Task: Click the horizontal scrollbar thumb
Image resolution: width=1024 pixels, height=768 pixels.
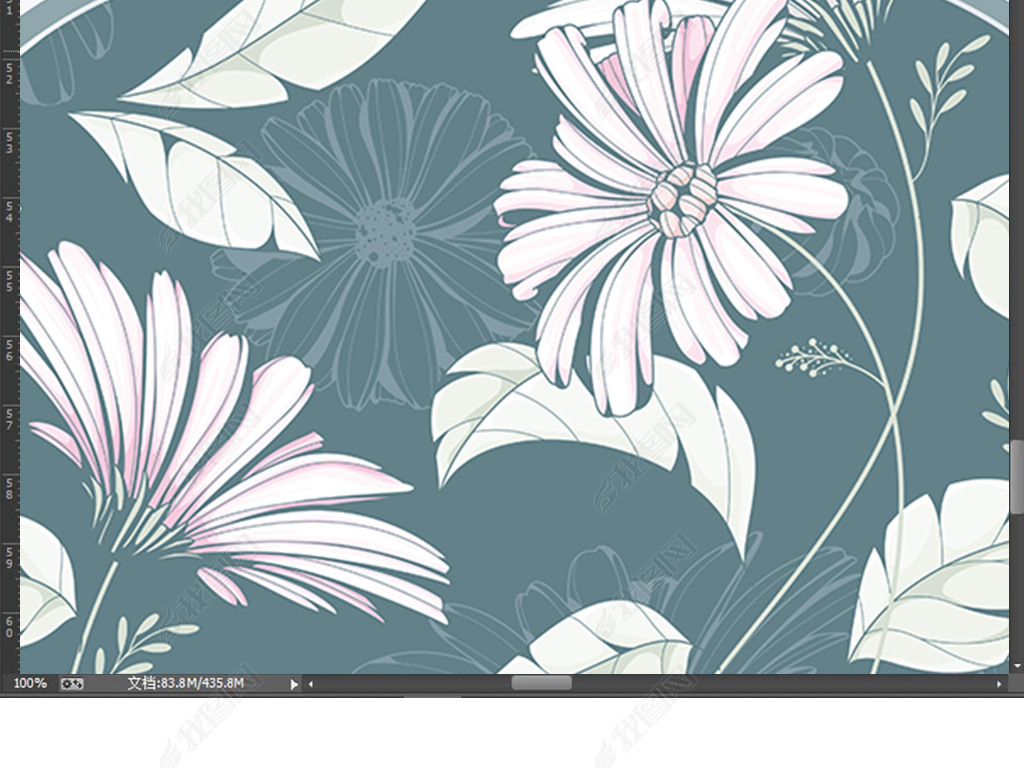Action: 541,683
